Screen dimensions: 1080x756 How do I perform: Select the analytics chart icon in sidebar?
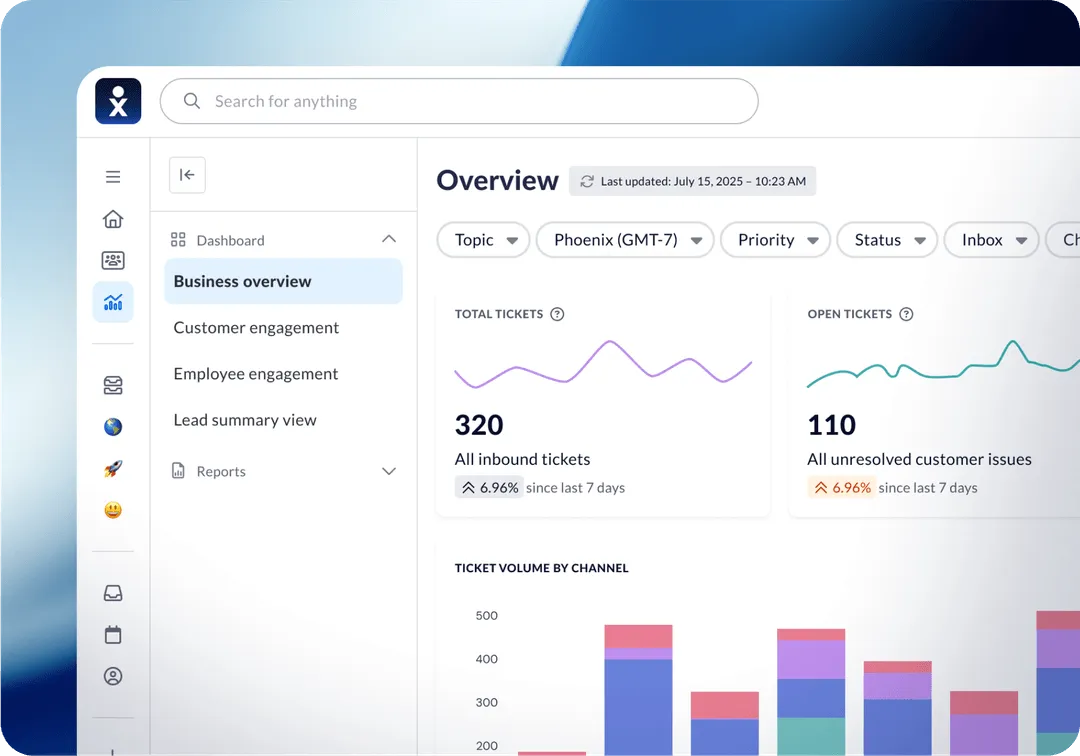[x=113, y=302]
